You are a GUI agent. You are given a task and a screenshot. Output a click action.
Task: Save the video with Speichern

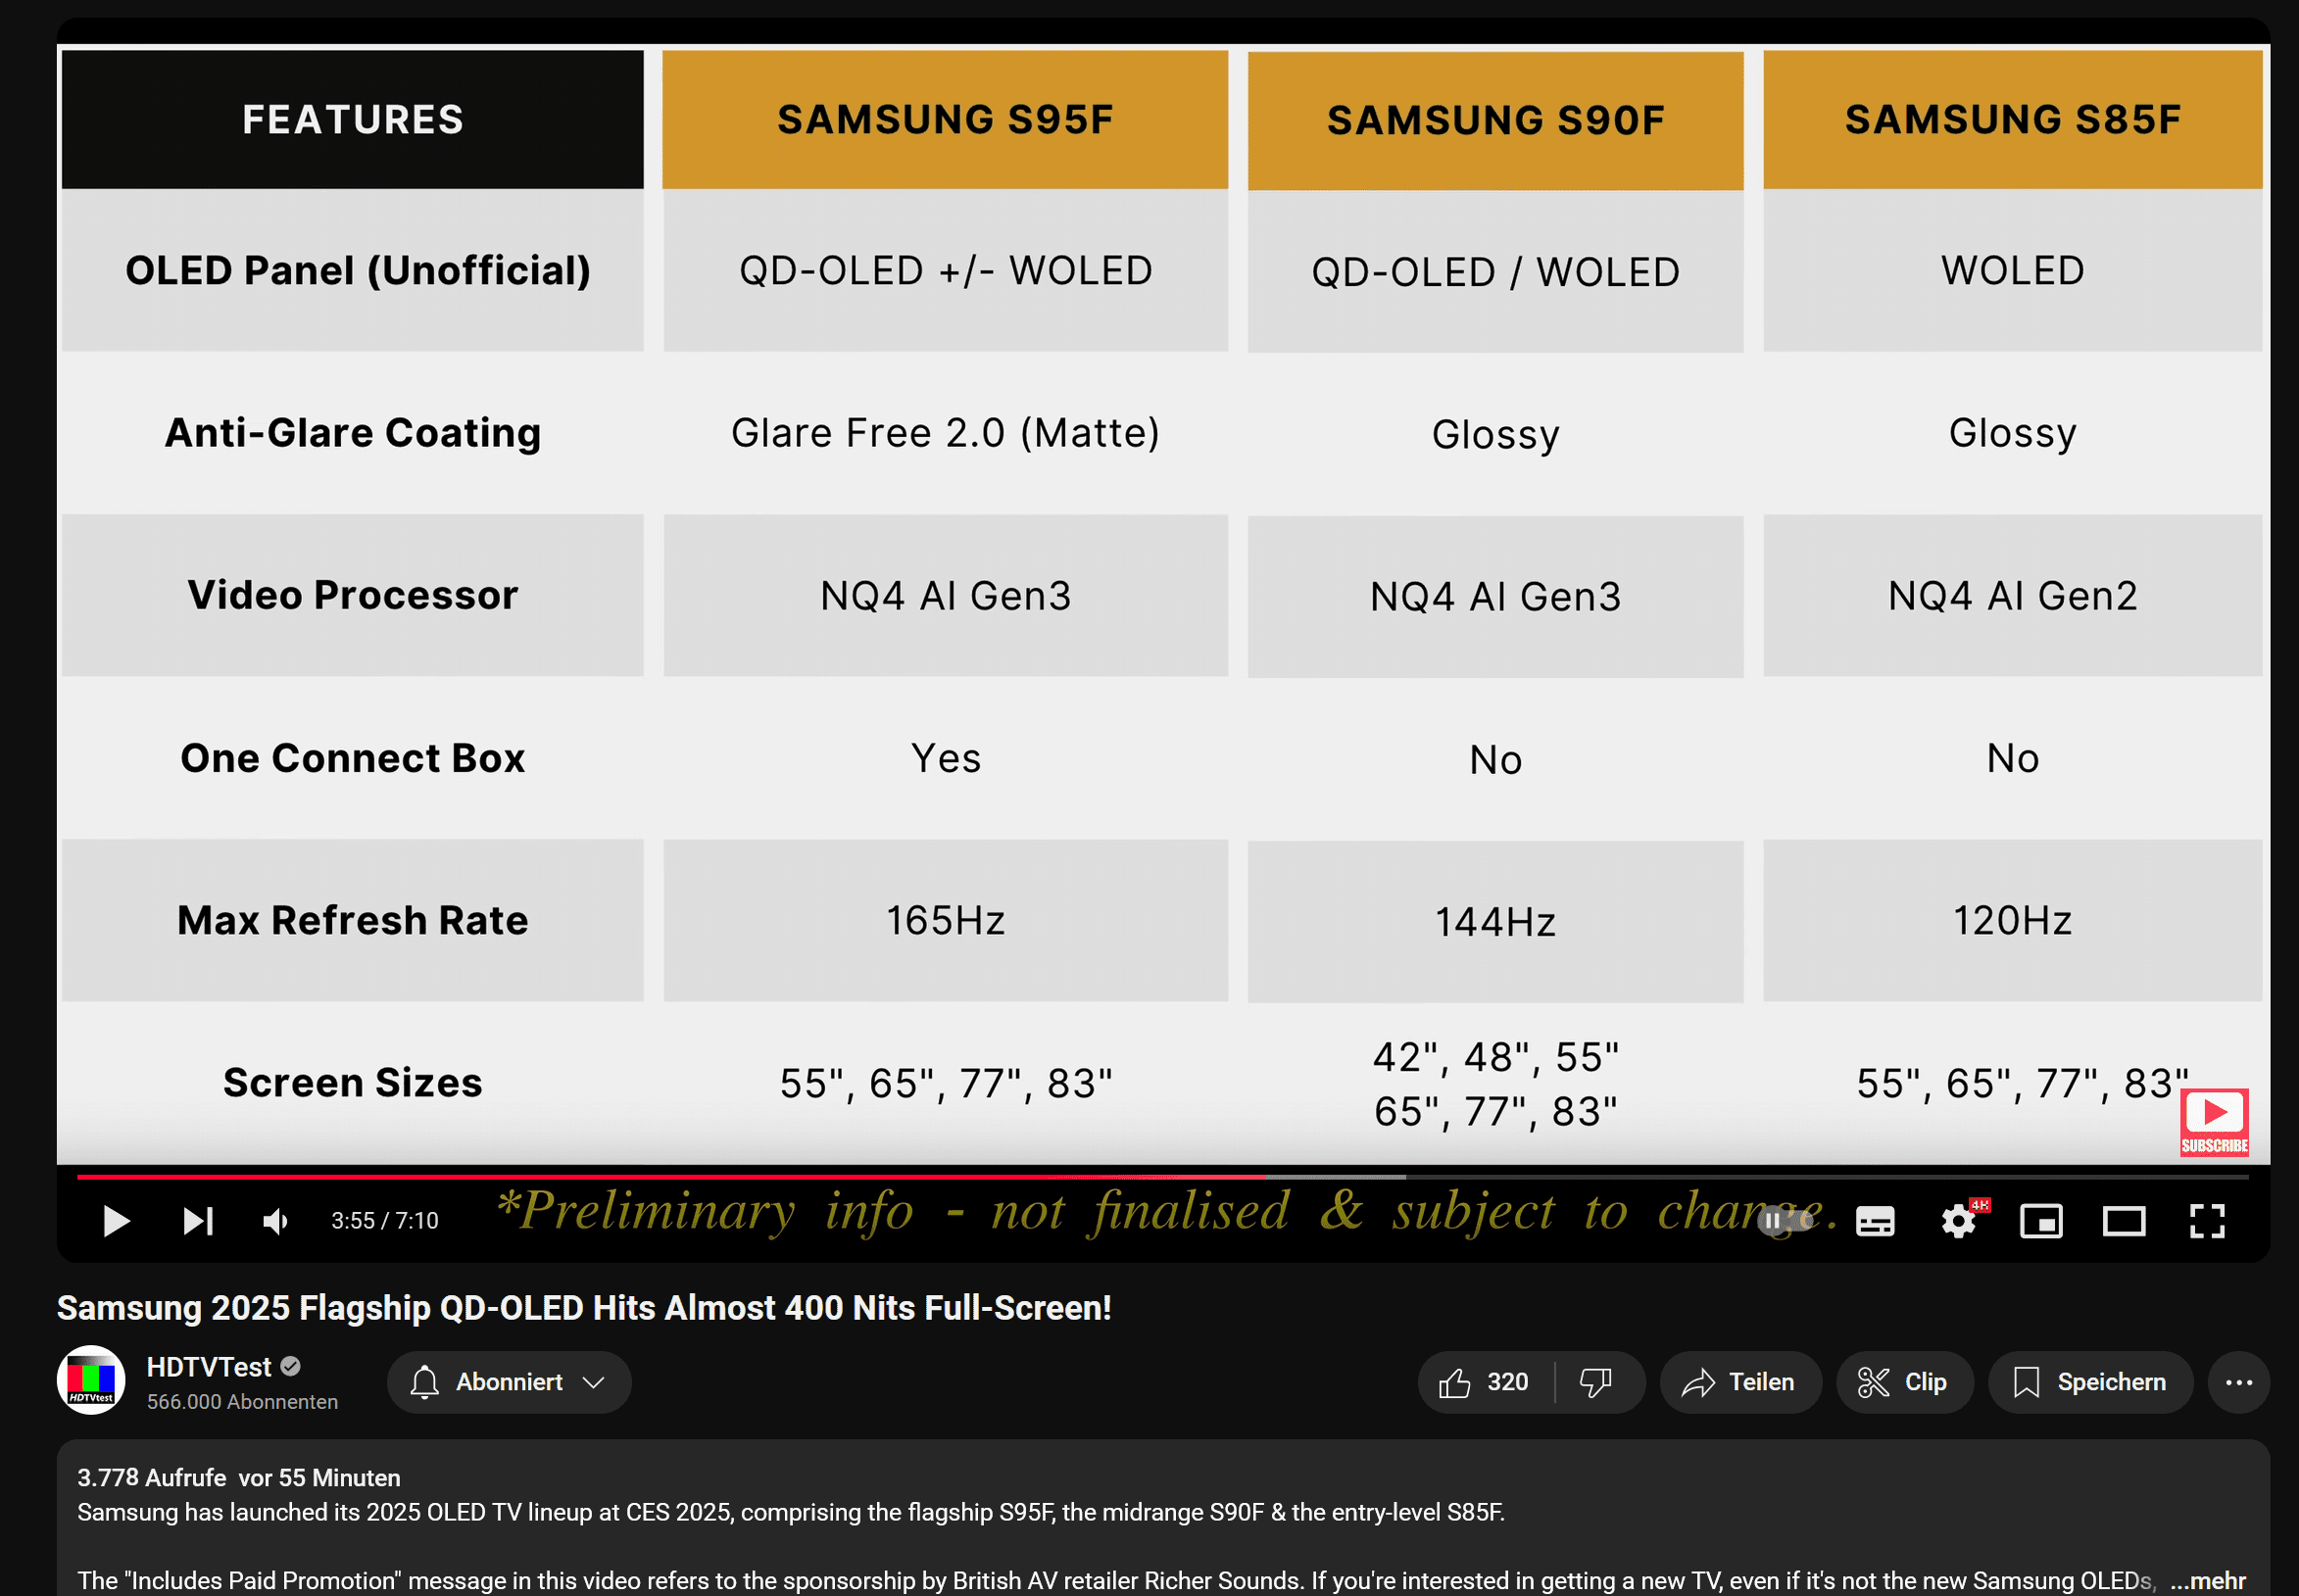(x=2090, y=1382)
